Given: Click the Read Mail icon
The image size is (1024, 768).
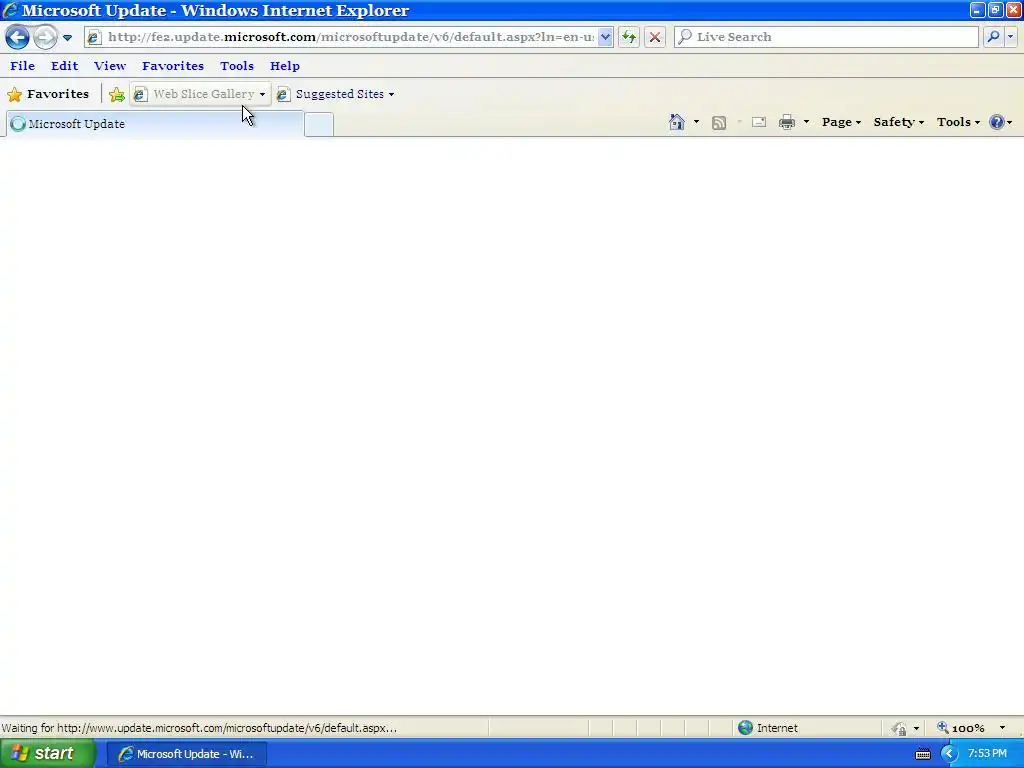Looking at the screenshot, I should click(759, 122).
